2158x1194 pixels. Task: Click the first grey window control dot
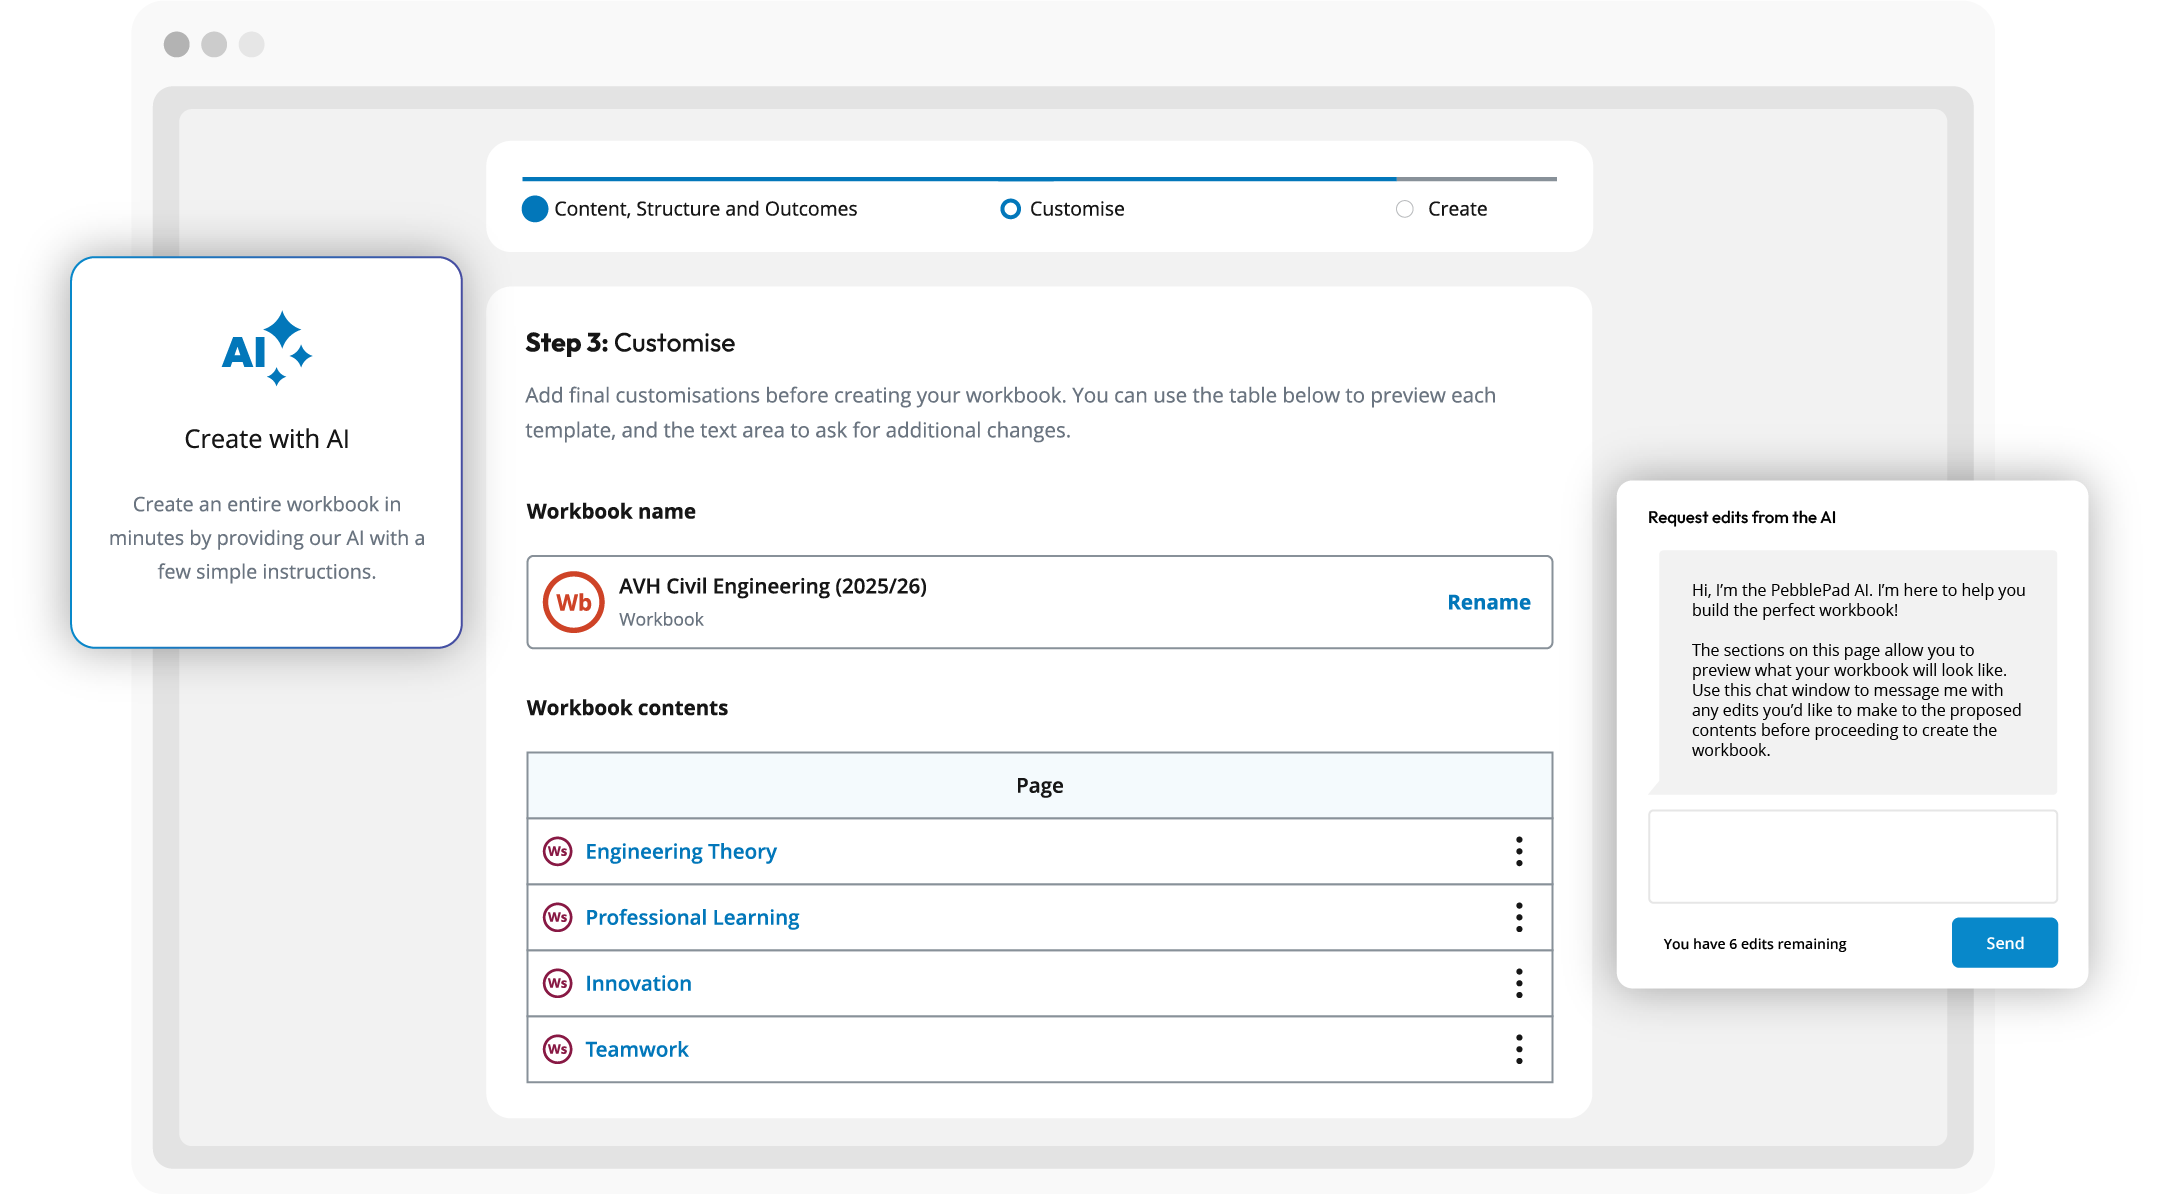pos(176,44)
